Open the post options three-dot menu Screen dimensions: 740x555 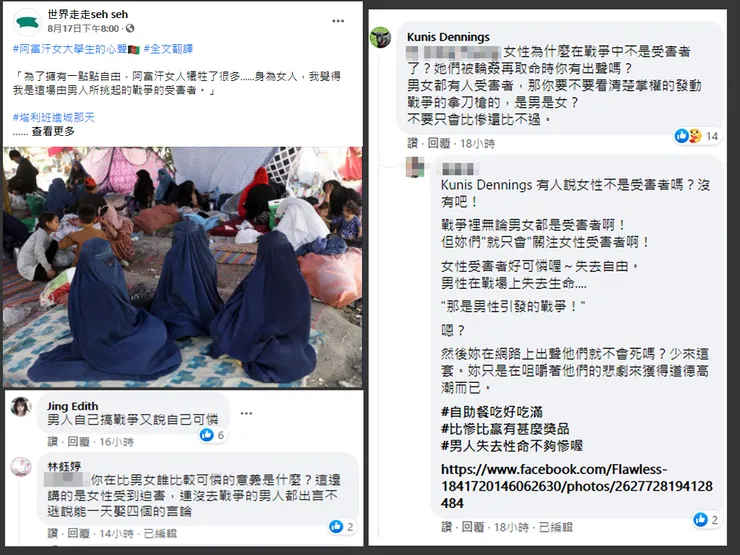338,21
